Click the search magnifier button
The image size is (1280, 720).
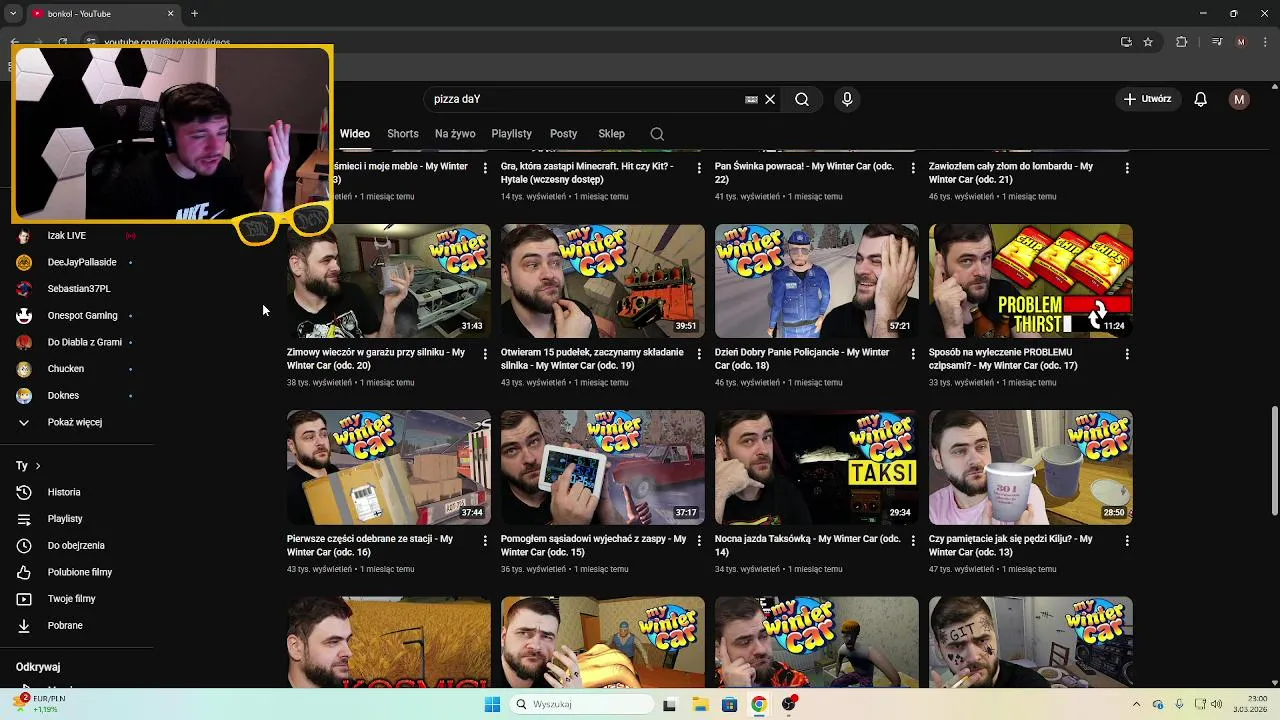coord(802,99)
